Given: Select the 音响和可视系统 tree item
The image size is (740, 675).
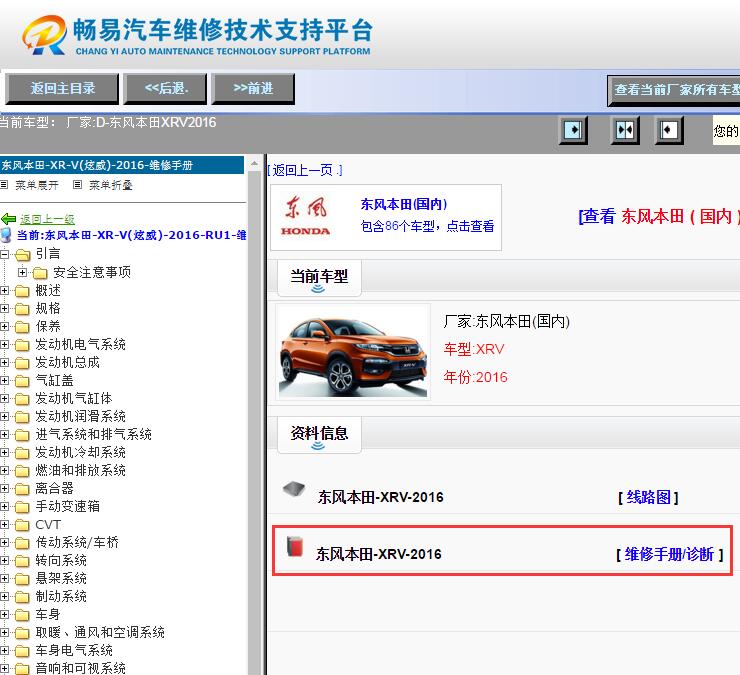Looking at the screenshot, I should coord(81,668).
